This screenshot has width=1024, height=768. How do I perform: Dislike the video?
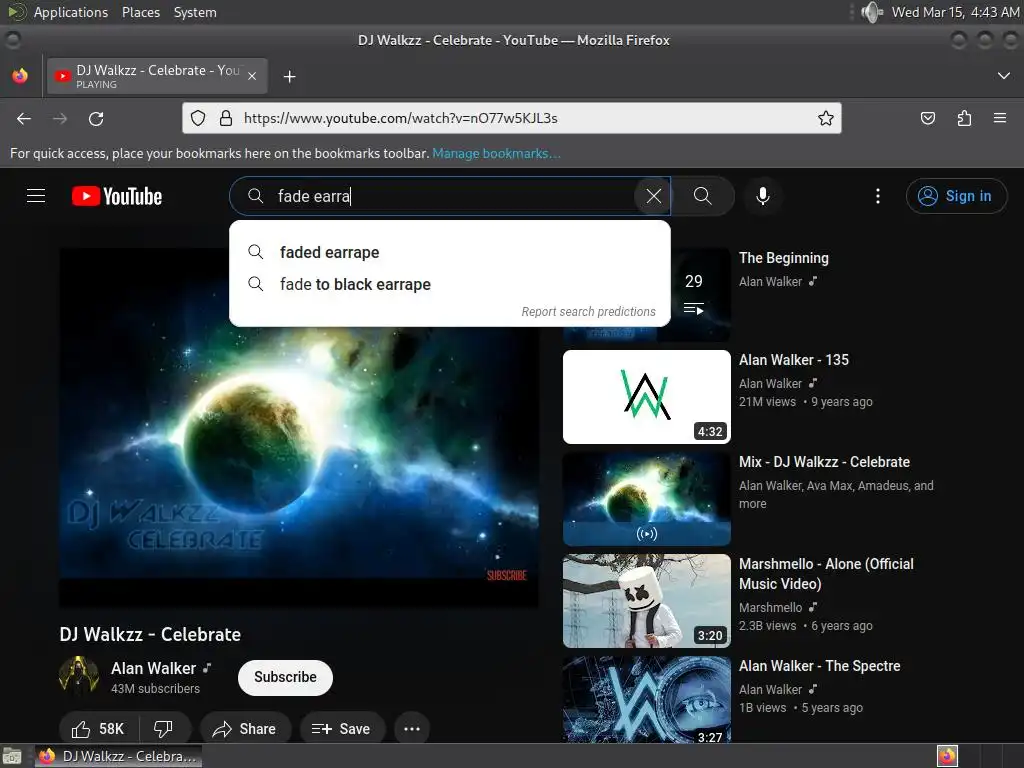(x=163, y=729)
